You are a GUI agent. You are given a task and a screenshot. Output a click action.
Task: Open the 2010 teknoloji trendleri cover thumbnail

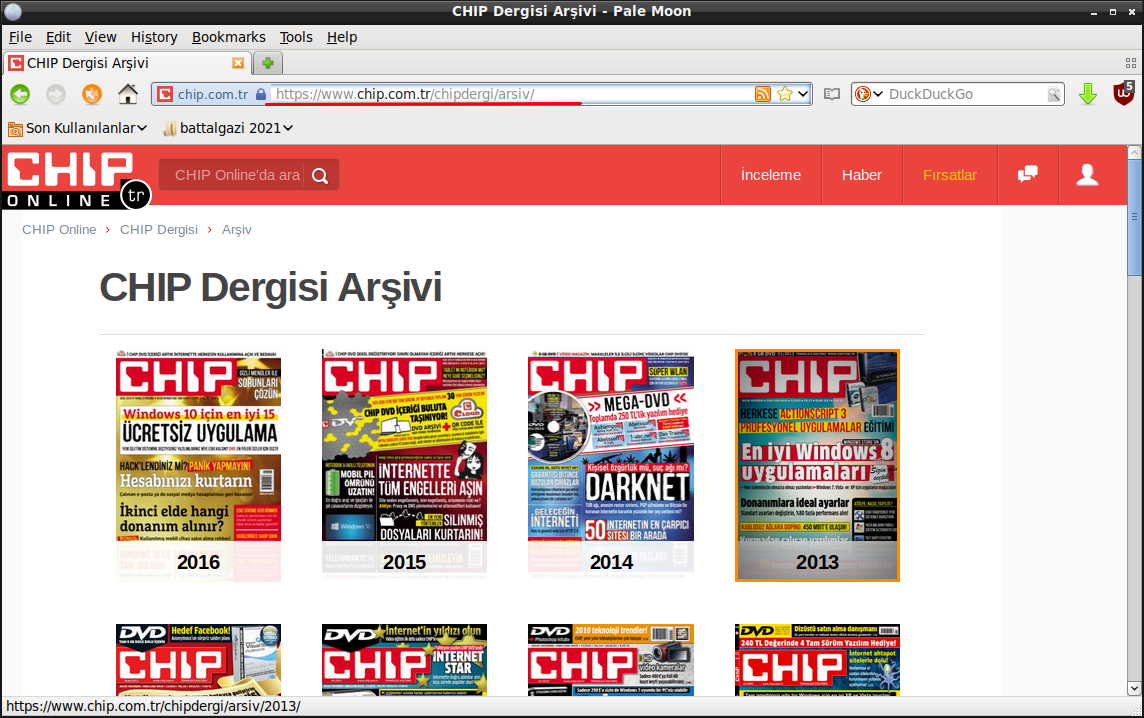(611, 660)
